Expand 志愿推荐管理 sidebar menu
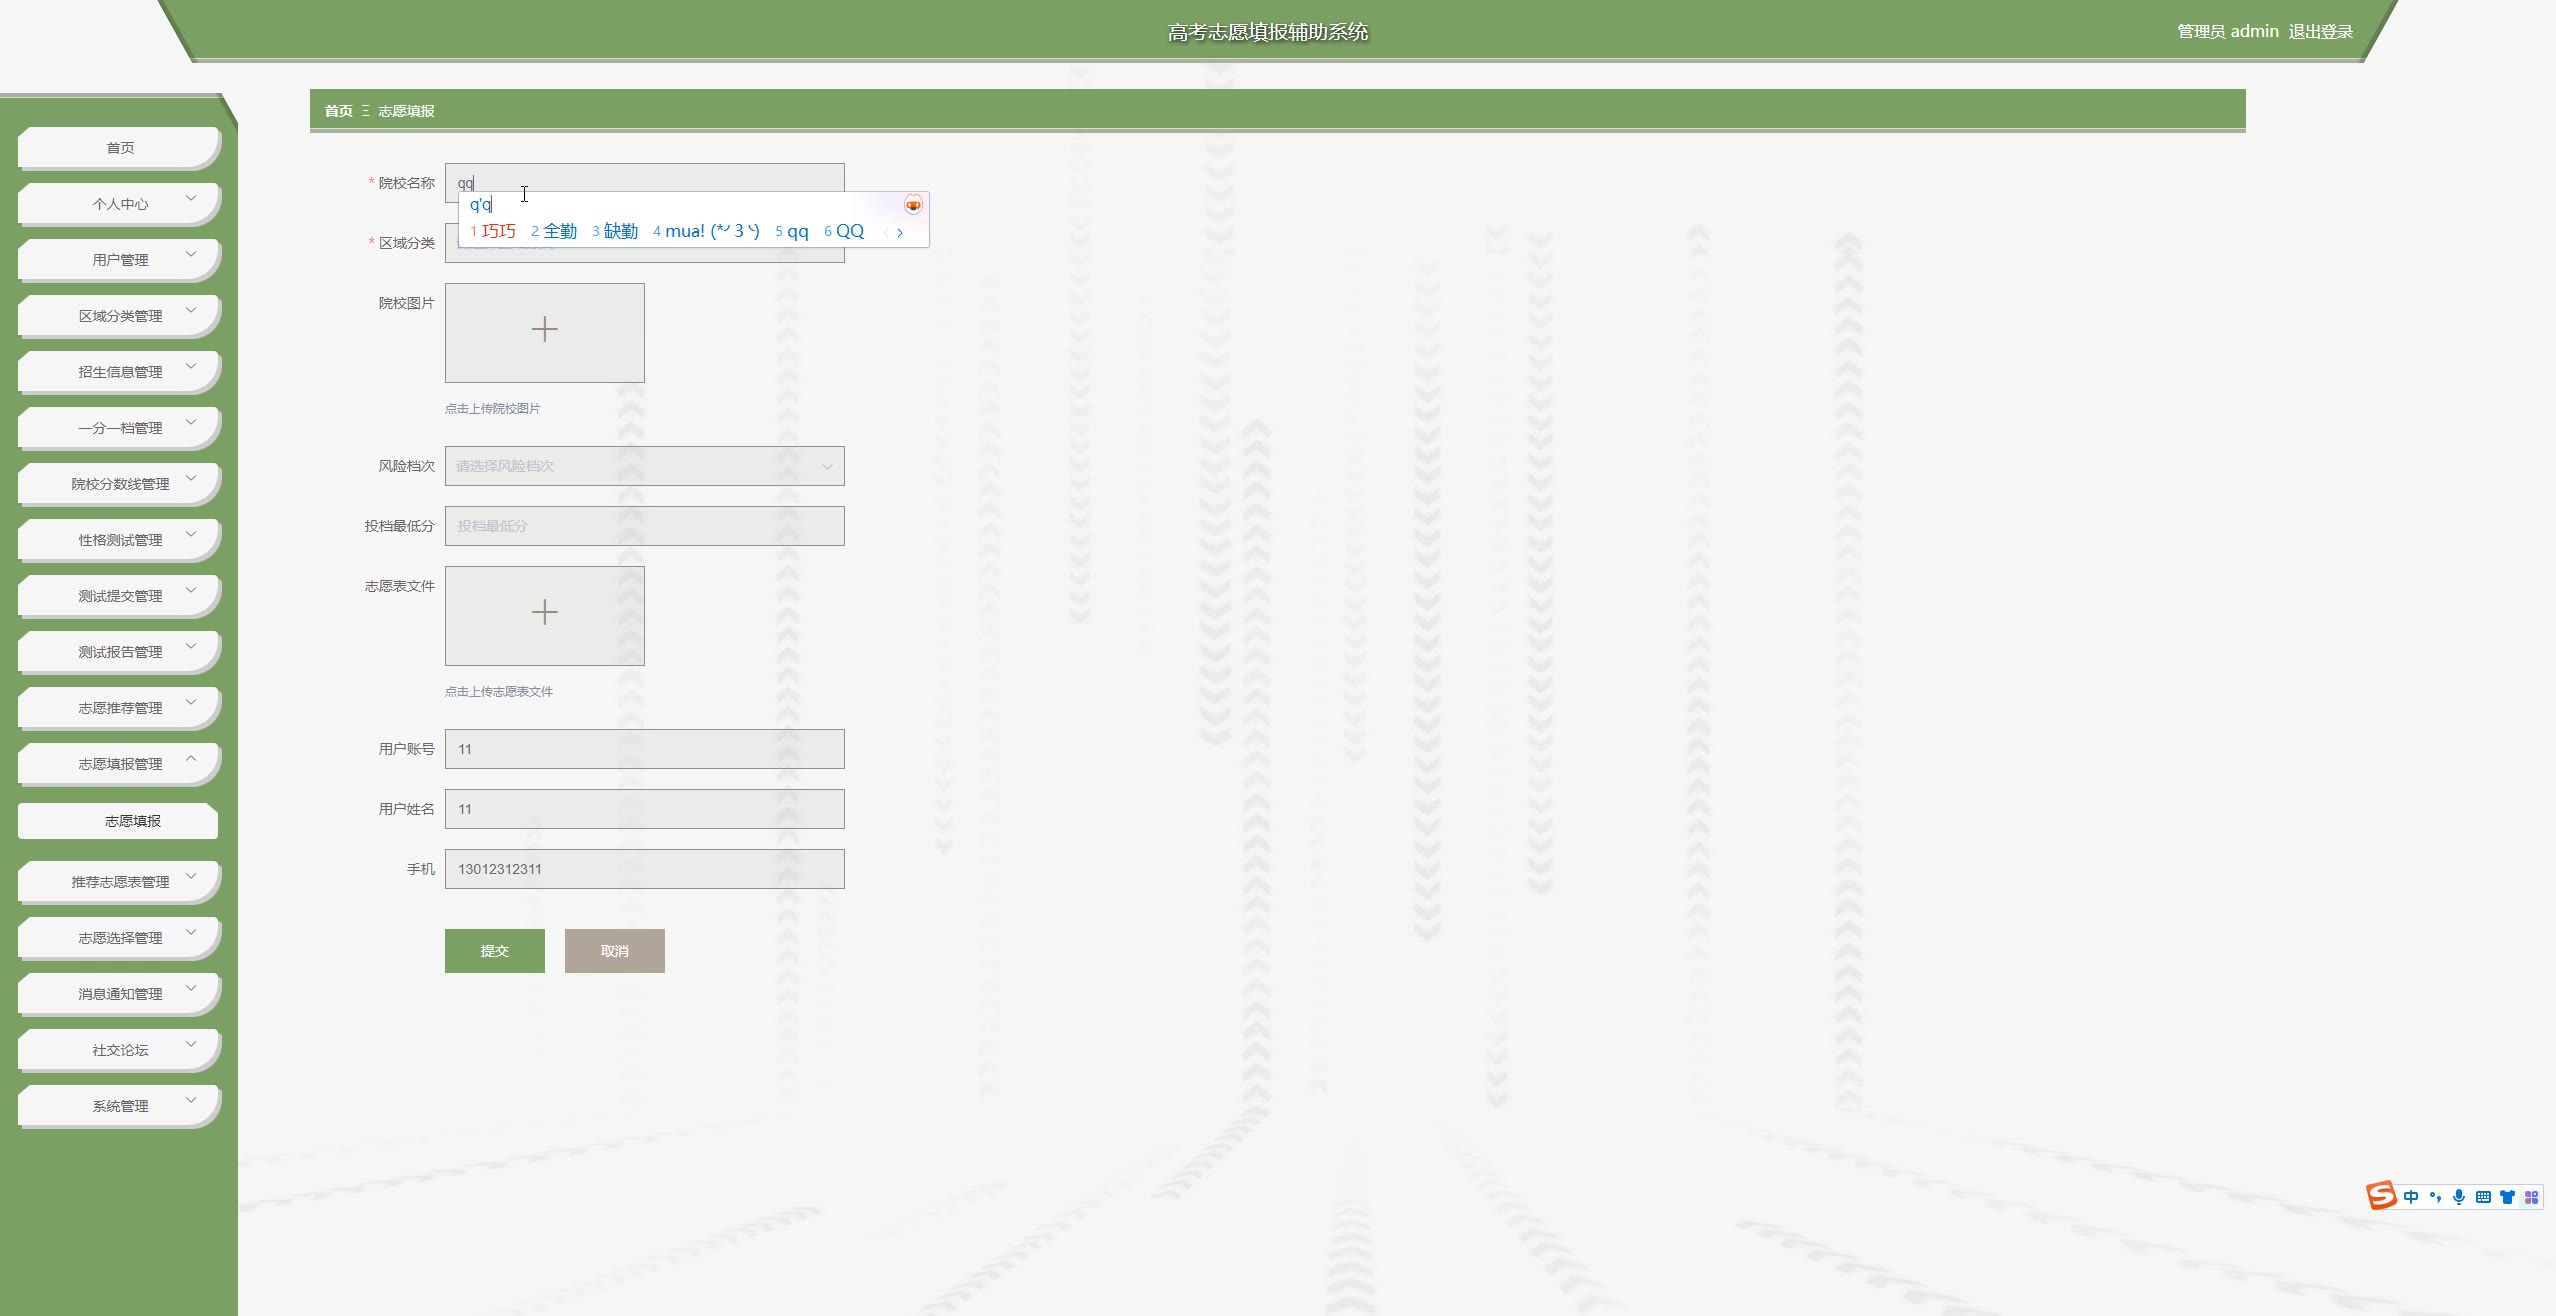 [119, 708]
